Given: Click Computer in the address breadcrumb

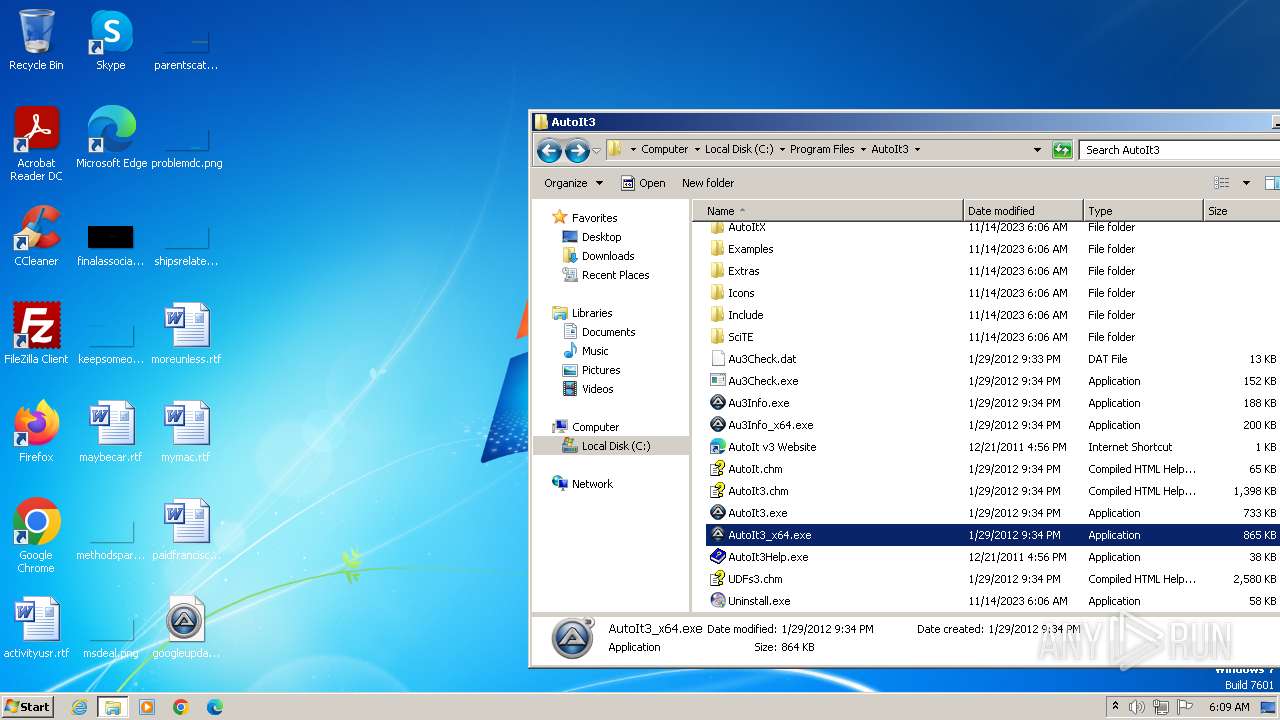Looking at the screenshot, I should (664, 150).
